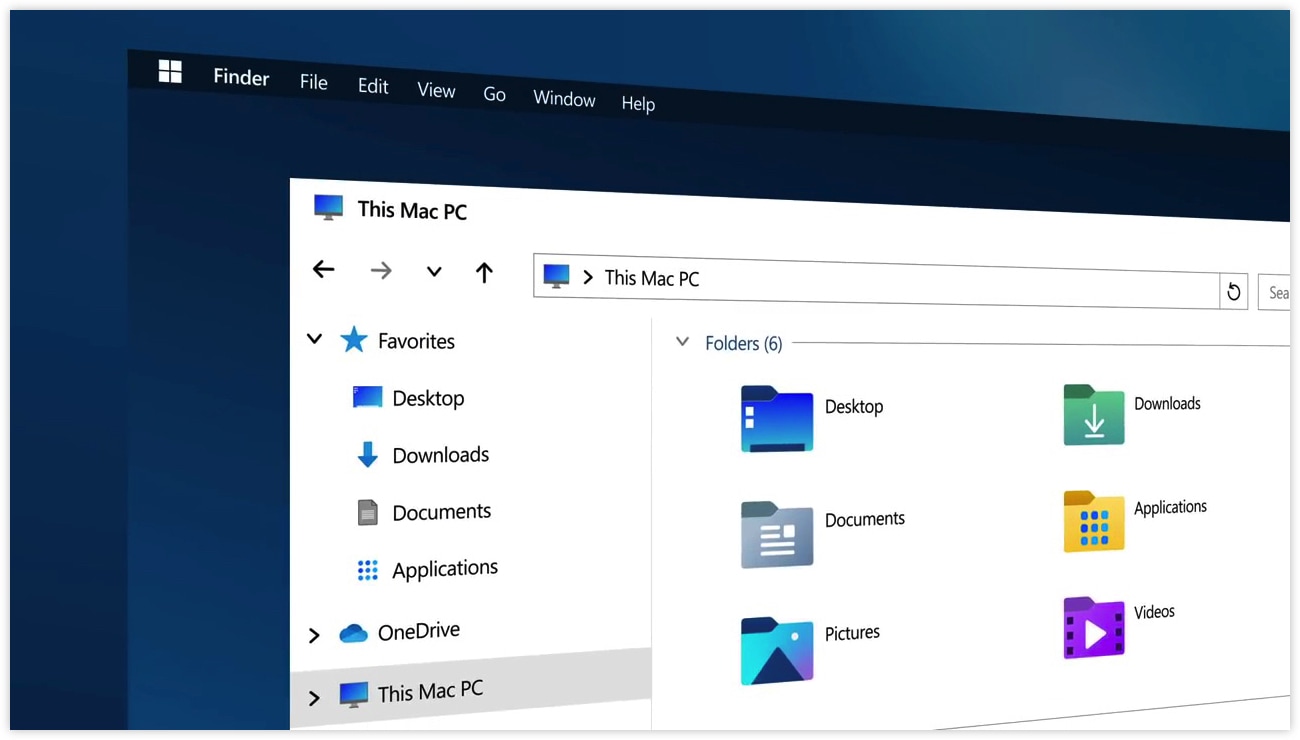The height and width of the screenshot is (740, 1300).
Task: Click This Mac PC in address bar
Action: click(x=652, y=279)
